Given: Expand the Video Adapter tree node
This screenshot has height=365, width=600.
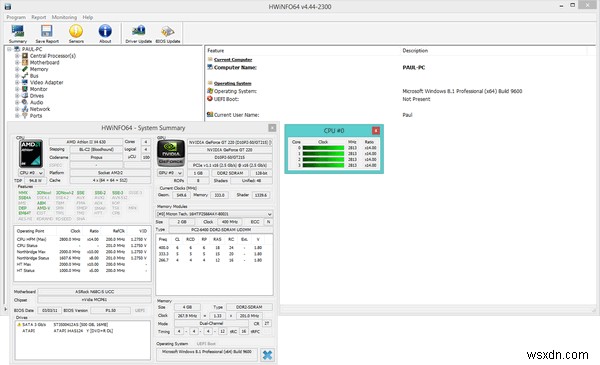Looking at the screenshot, I should 17,82.
